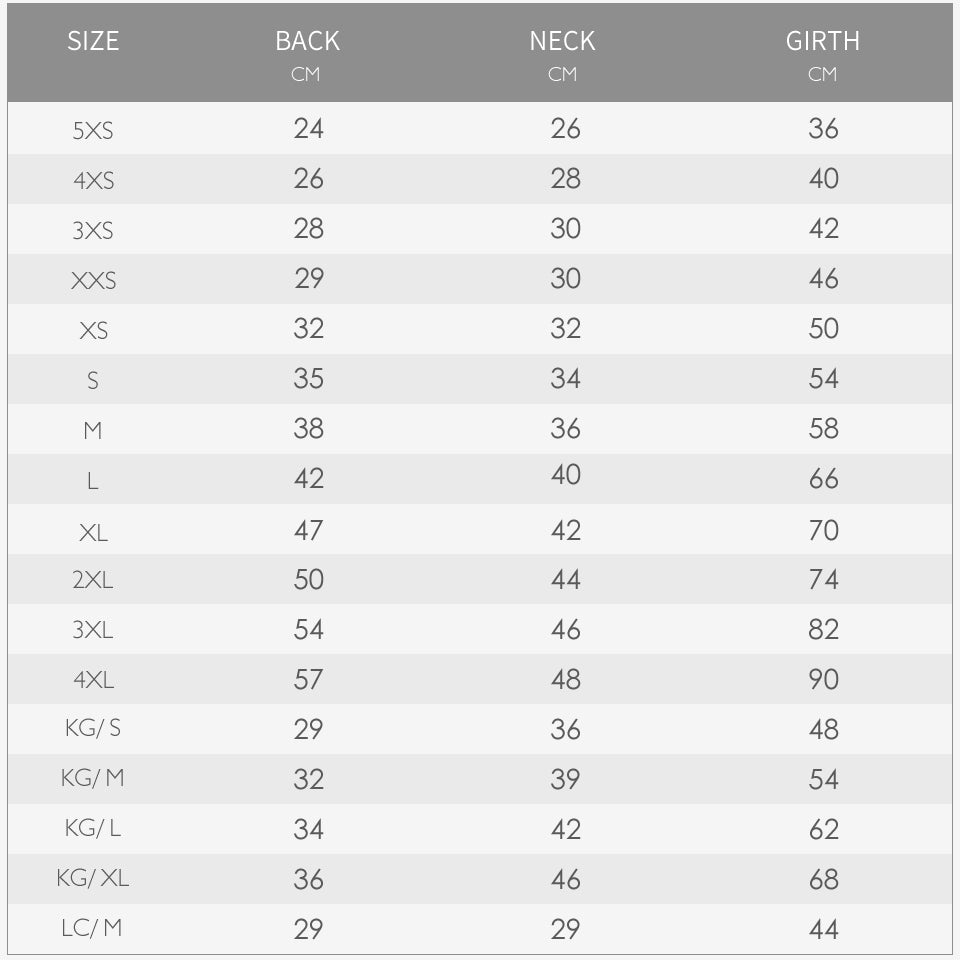Click back value 57 in 4XL row
The height and width of the screenshot is (960, 960).
(309, 679)
